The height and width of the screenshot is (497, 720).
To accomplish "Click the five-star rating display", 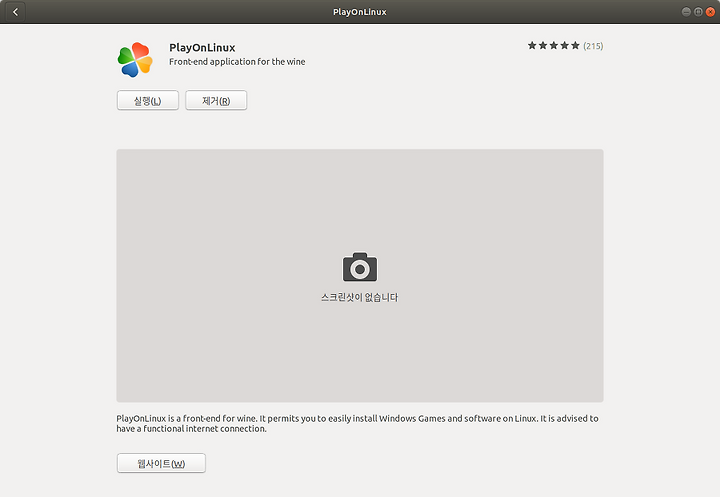I will (x=553, y=45).
